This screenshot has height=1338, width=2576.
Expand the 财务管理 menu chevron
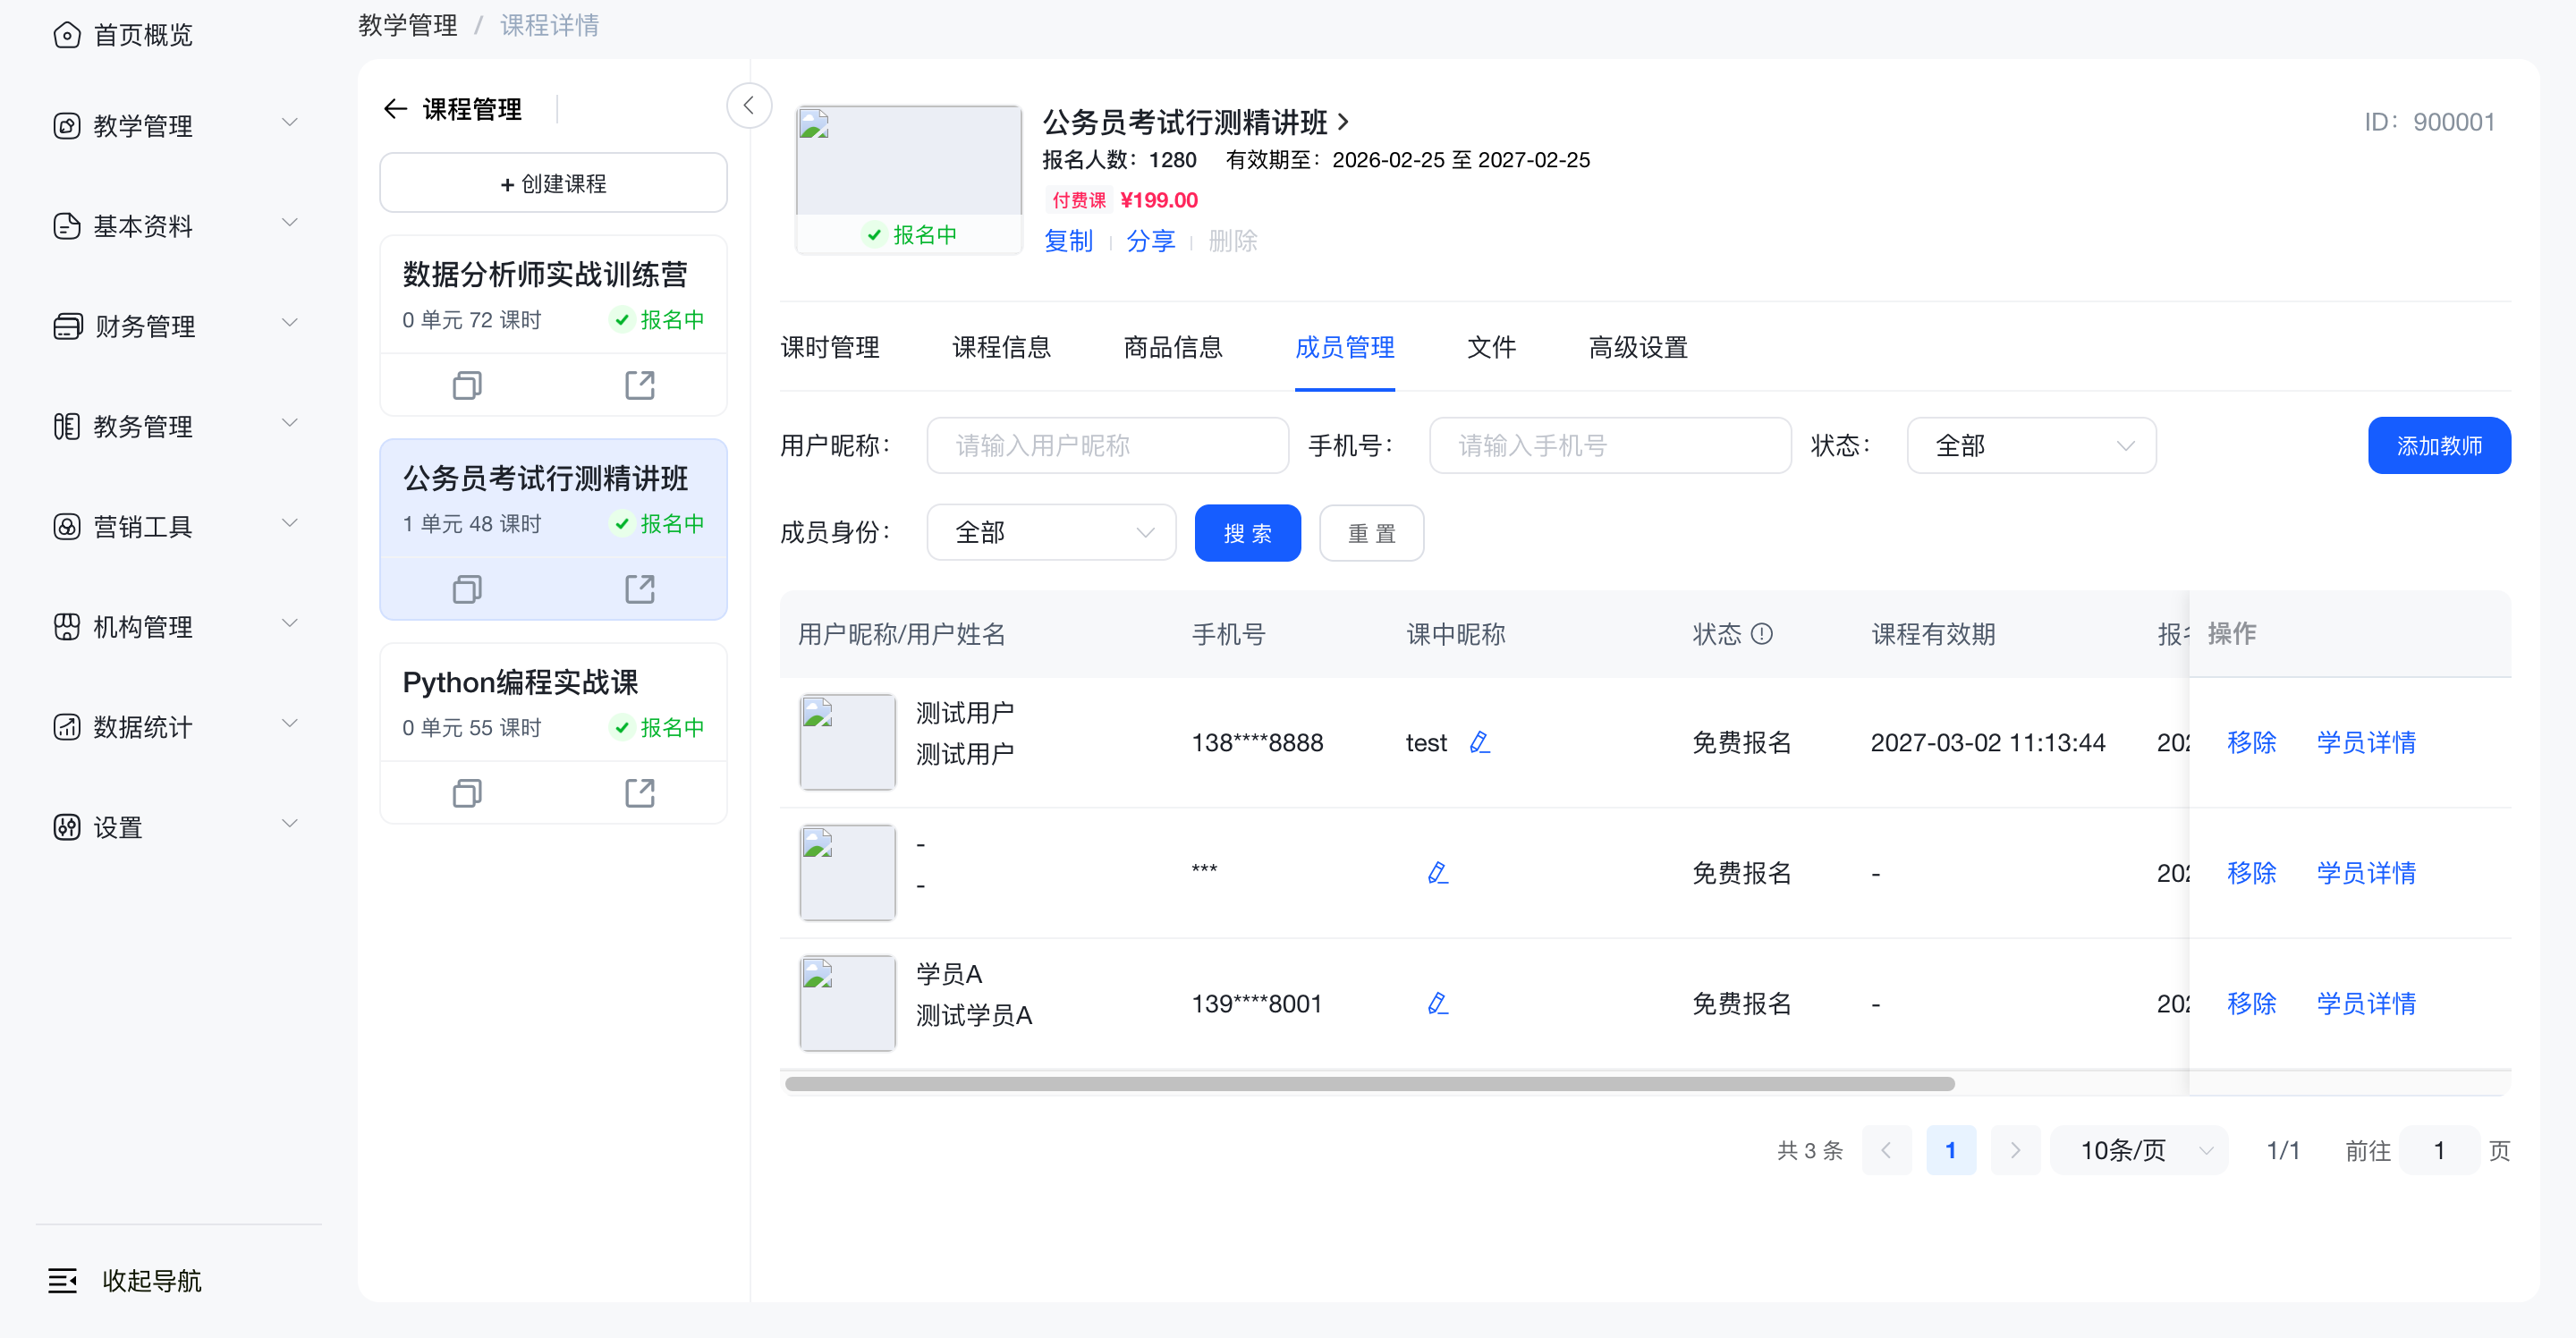click(x=290, y=323)
